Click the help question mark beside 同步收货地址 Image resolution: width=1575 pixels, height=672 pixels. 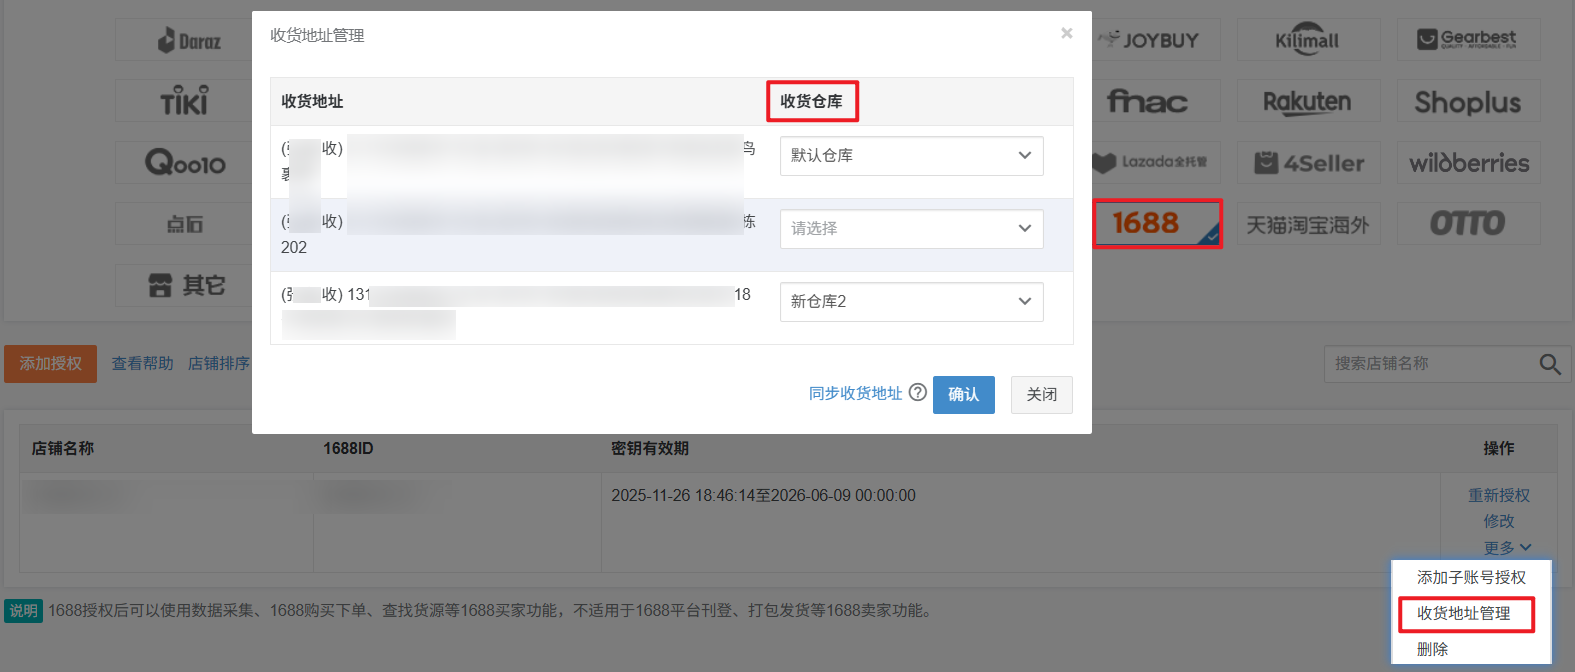tap(917, 392)
